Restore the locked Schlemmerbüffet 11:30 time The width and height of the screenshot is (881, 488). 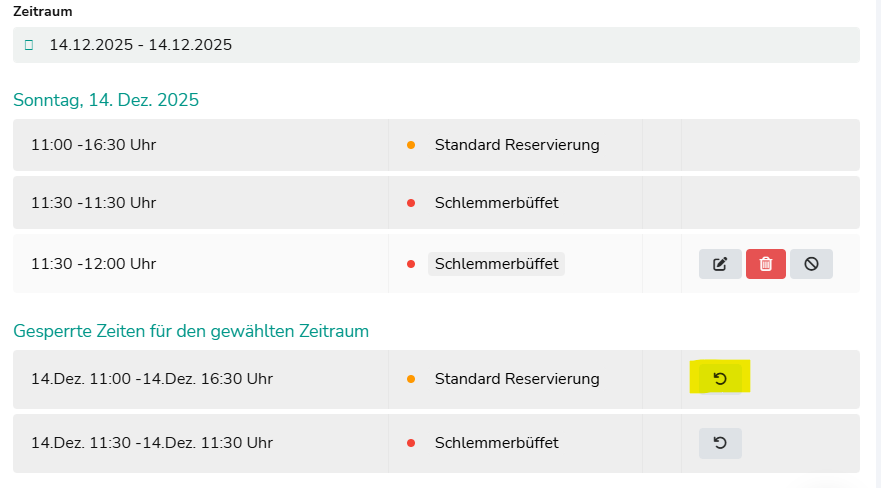pyautogui.click(x=720, y=443)
